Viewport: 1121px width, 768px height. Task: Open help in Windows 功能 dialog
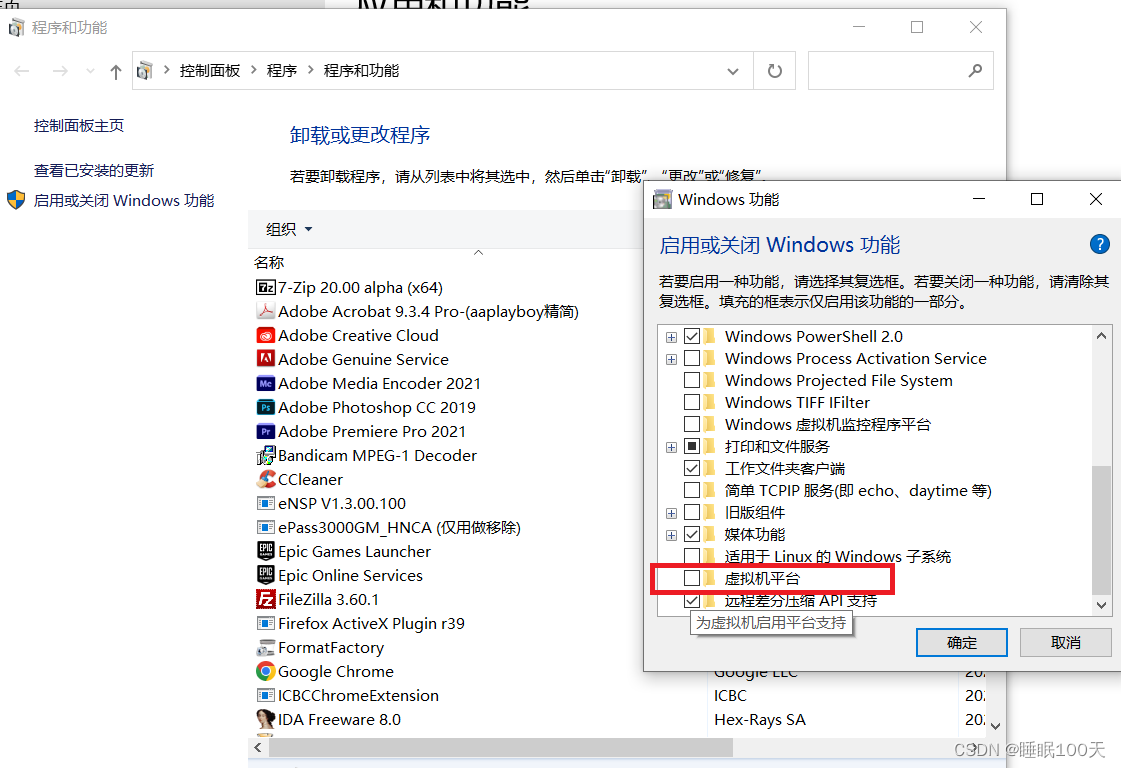coord(1099,245)
